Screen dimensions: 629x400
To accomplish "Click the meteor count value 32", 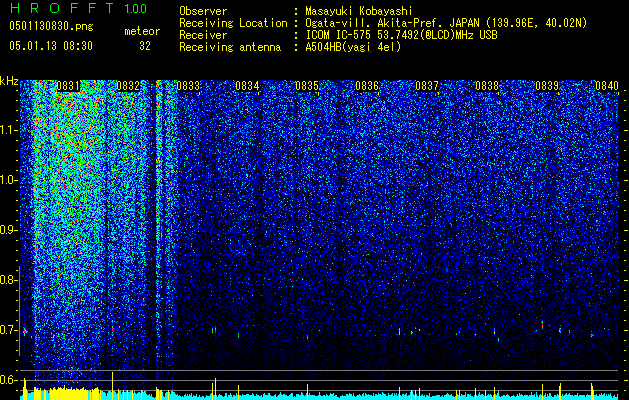I will click(x=145, y=46).
